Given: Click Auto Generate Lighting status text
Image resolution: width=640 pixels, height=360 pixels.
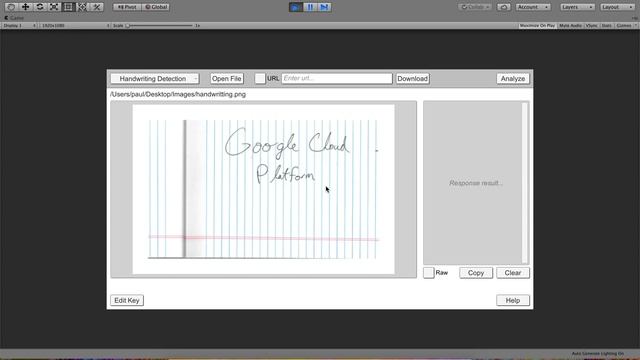Looking at the screenshot, I should point(598,353).
